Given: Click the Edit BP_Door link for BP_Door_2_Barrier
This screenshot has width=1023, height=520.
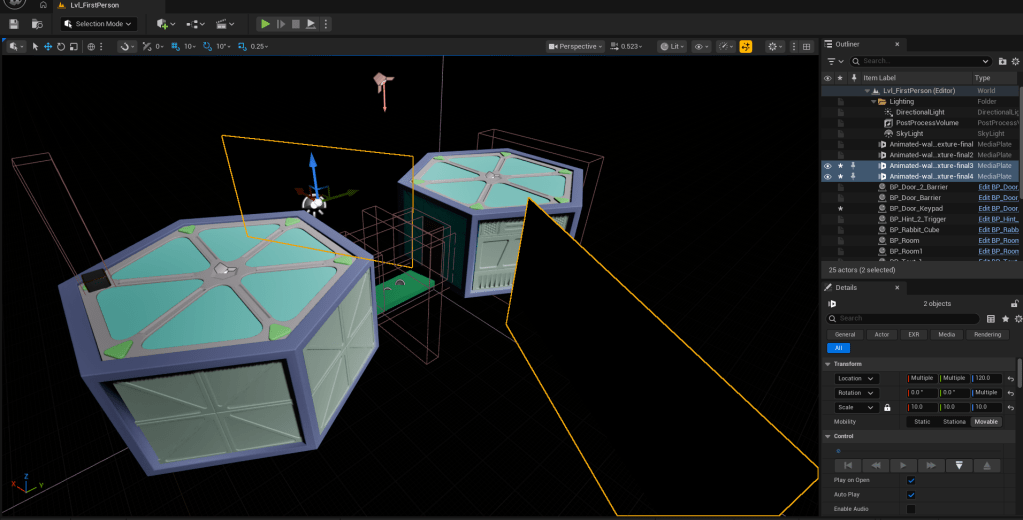Looking at the screenshot, I should (x=998, y=187).
